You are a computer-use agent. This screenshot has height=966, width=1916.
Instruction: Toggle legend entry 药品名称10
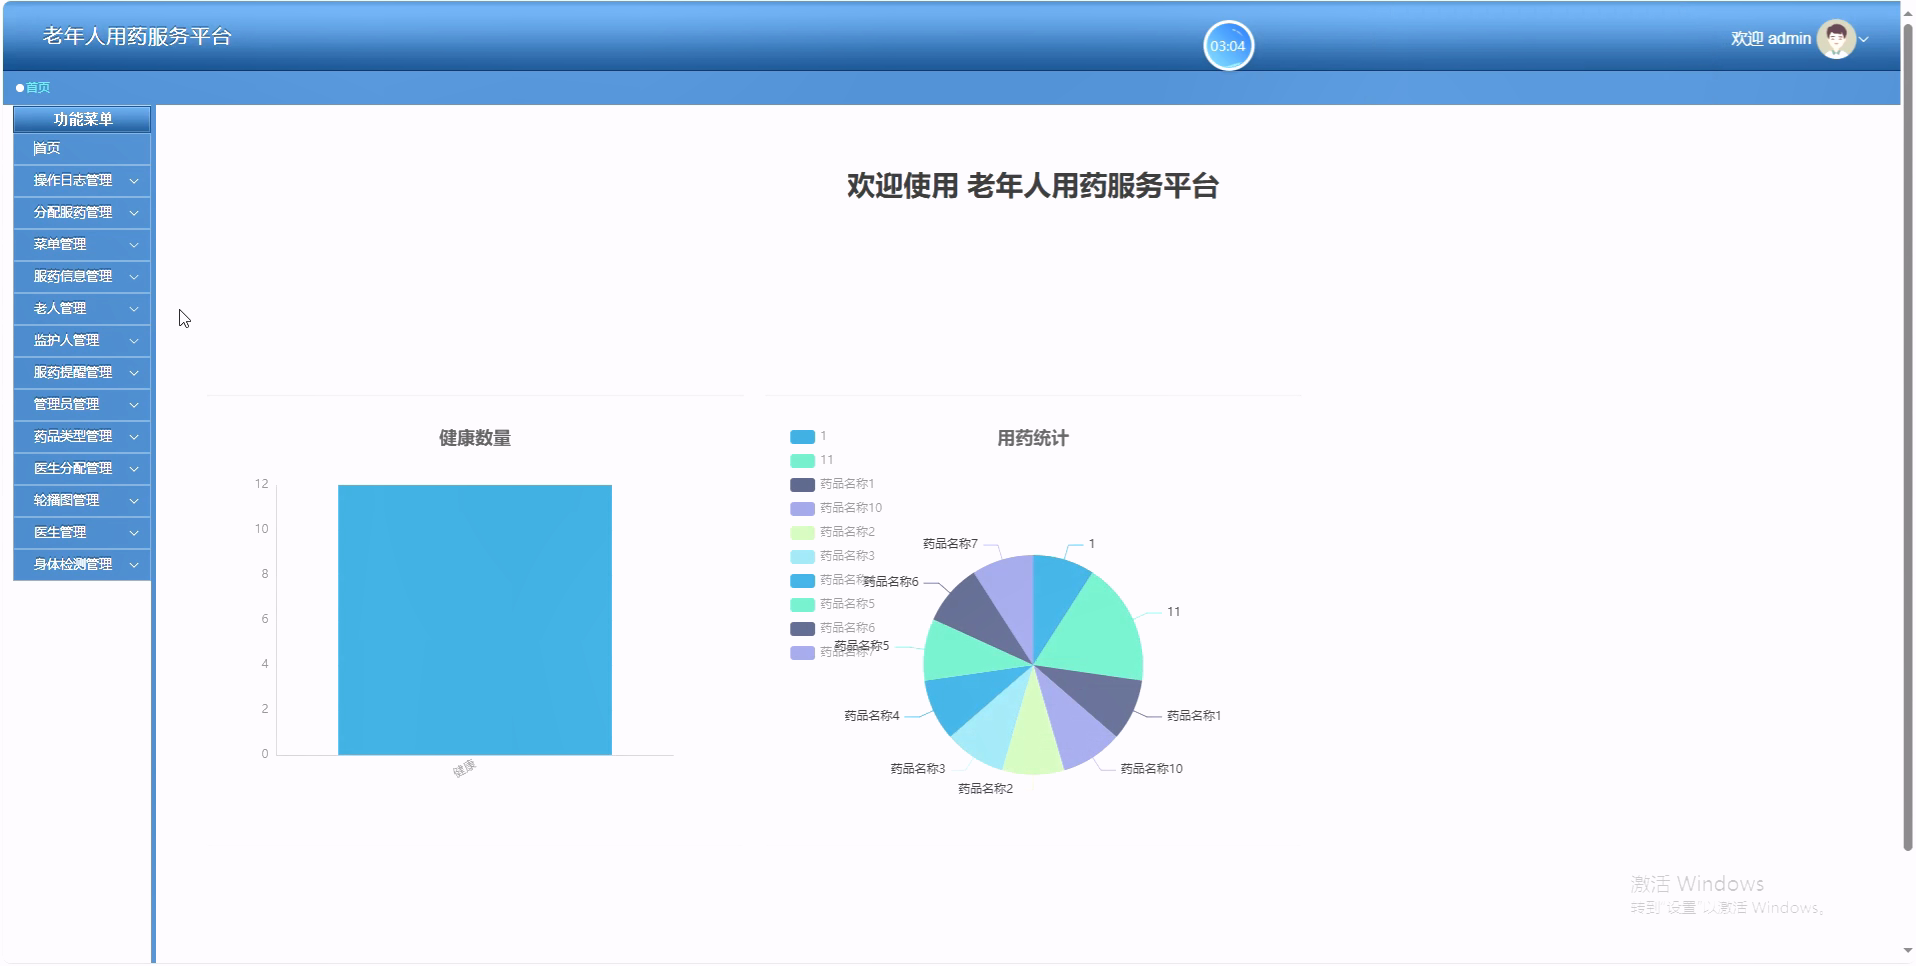[x=836, y=509]
